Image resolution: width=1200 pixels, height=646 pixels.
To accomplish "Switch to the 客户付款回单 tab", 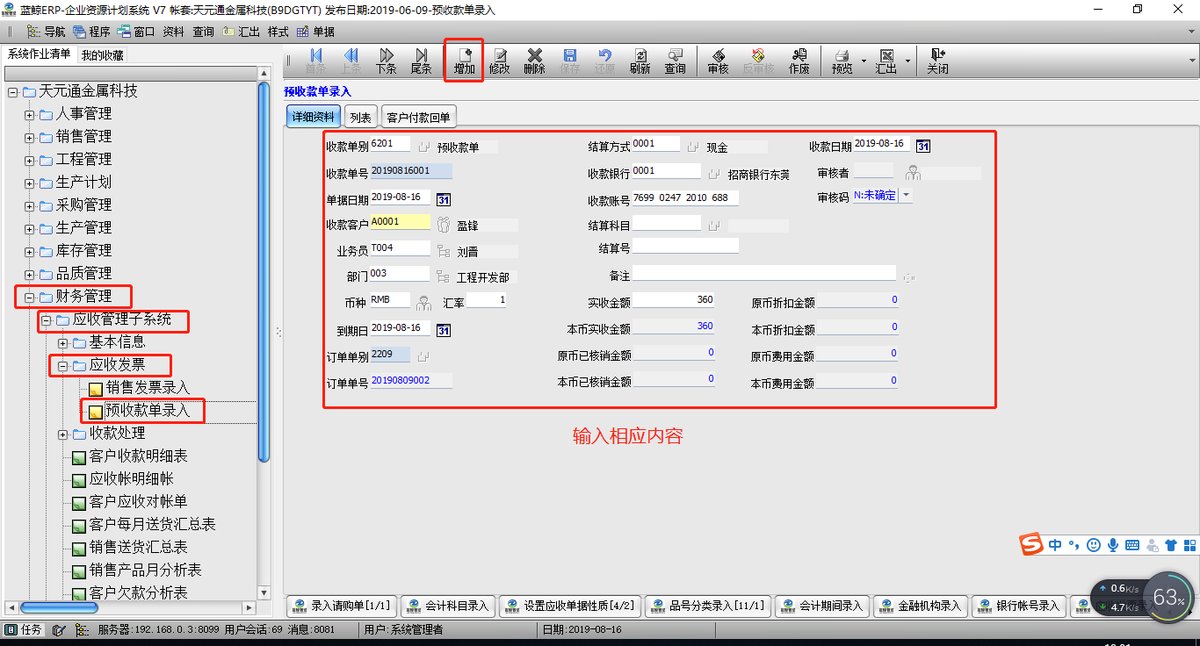I will point(419,117).
